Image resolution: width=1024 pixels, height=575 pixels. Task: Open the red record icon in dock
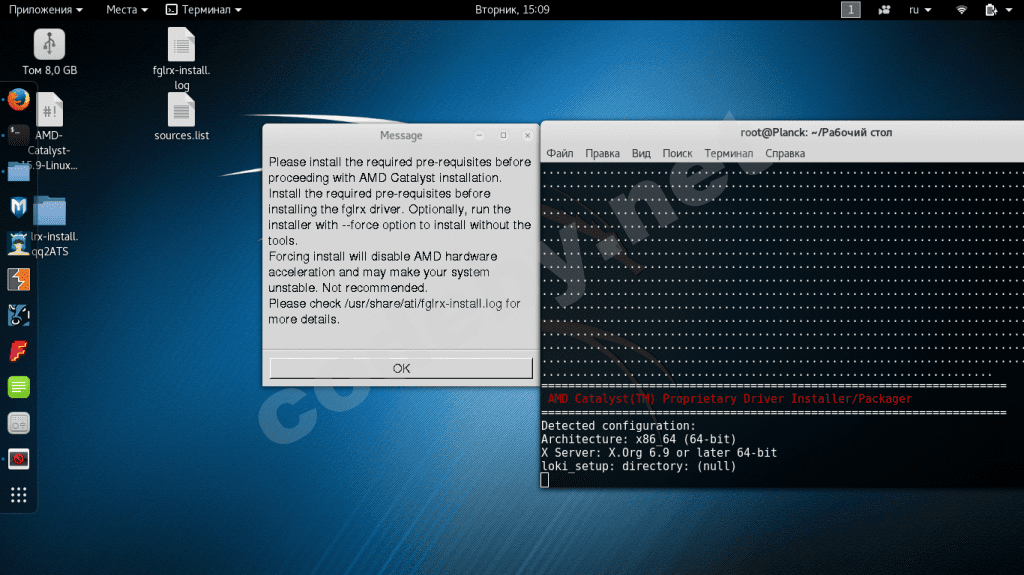tap(18, 459)
